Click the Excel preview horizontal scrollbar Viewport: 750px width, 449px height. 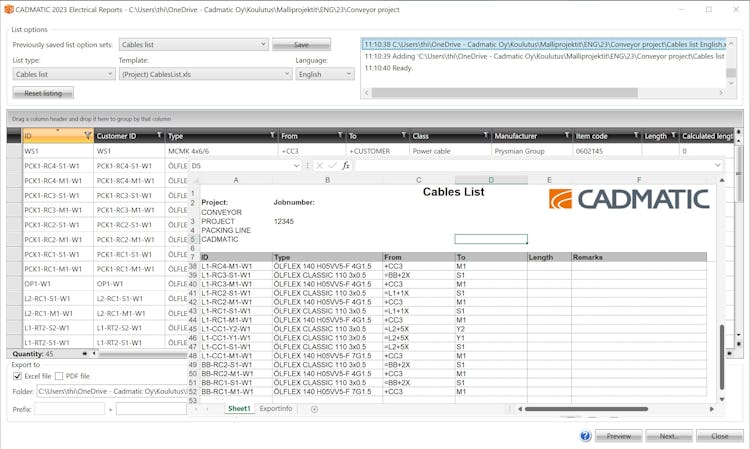[x=586, y=409]
